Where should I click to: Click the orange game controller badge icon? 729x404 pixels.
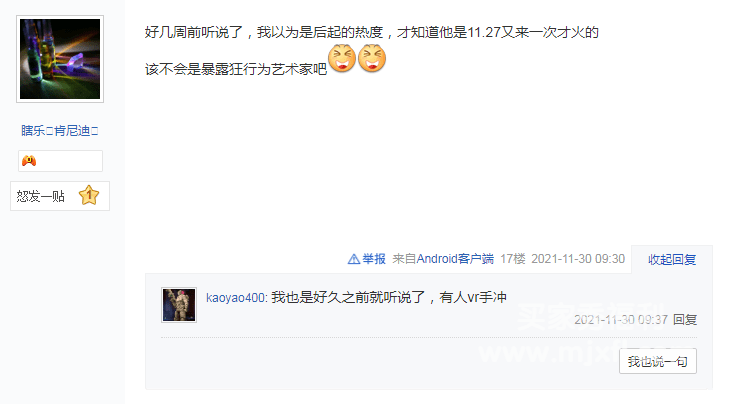[29, 161]
